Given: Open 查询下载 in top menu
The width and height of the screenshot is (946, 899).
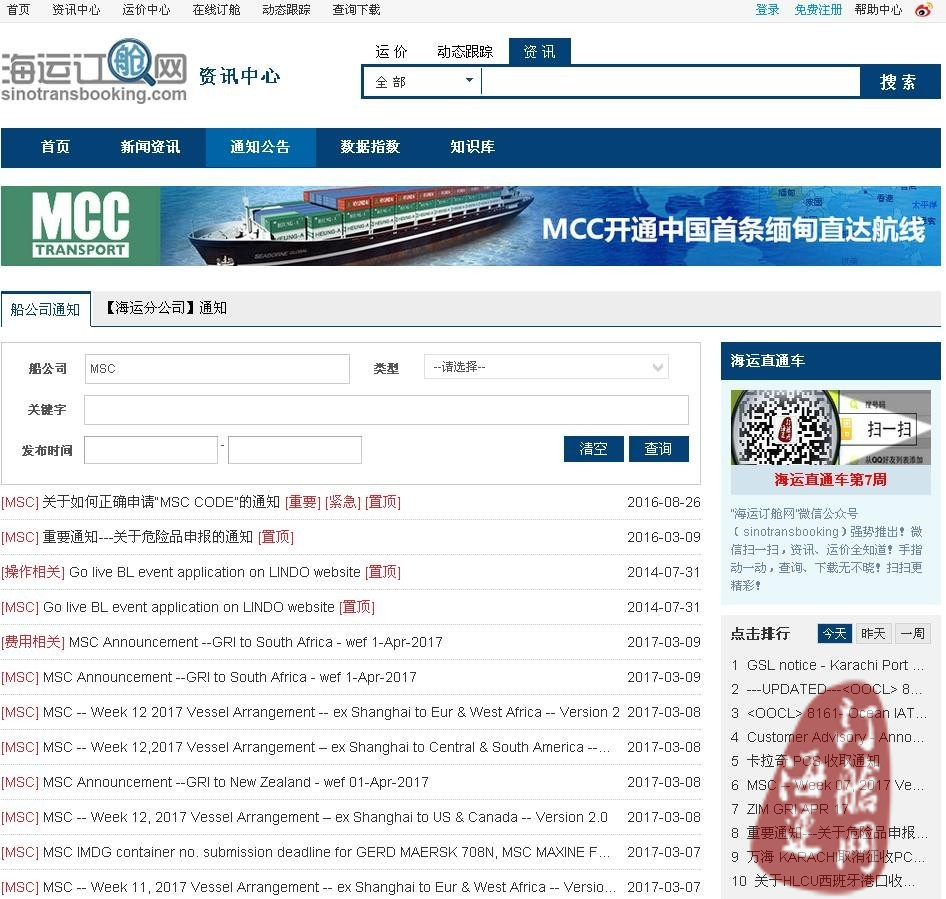Looking at the screenshot, I should 356,10.
